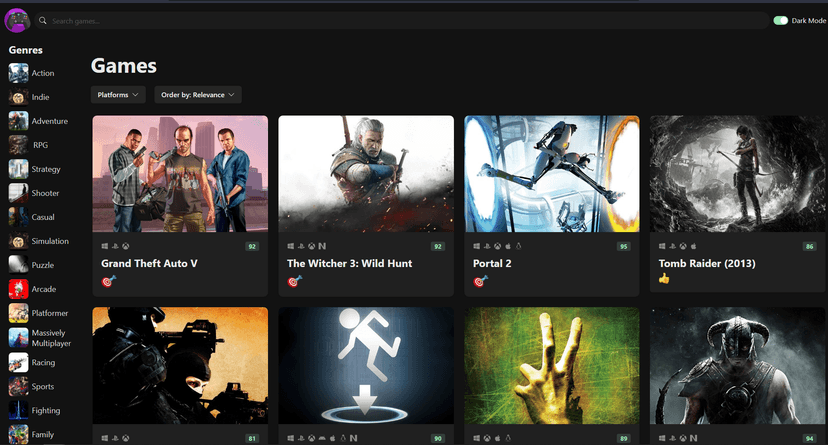Screen dimensions: 828x445
Task: Open the Family genre text
Action: coord(43,434)
